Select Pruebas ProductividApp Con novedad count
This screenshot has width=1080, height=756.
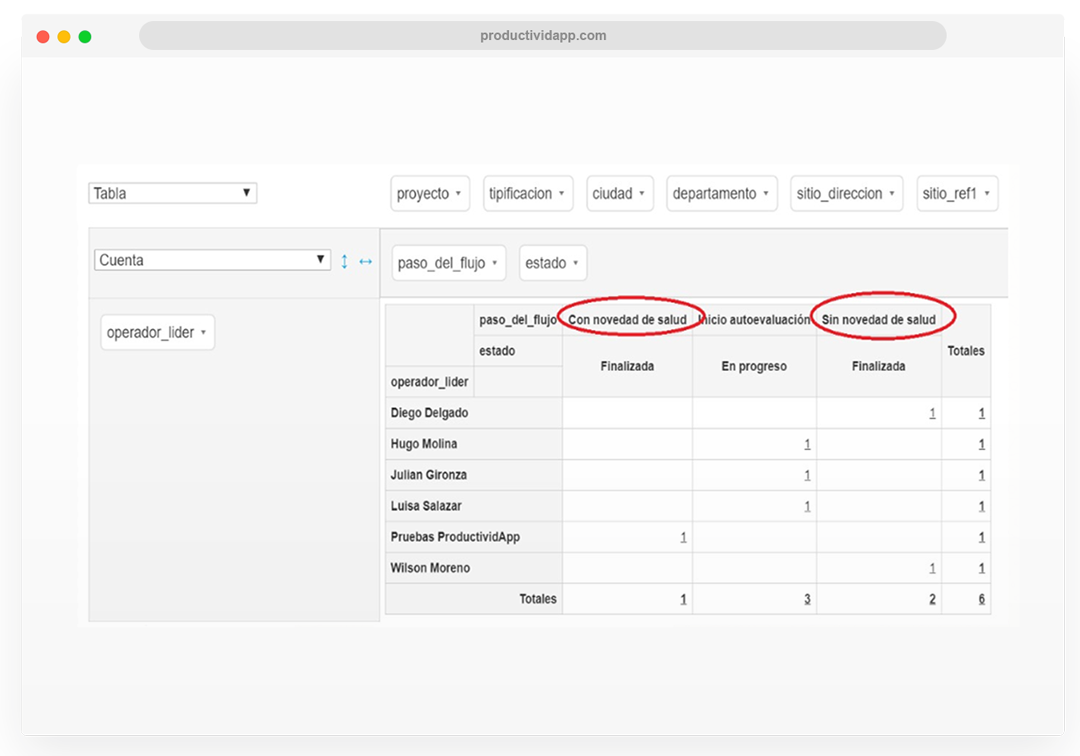pos(683,537)
